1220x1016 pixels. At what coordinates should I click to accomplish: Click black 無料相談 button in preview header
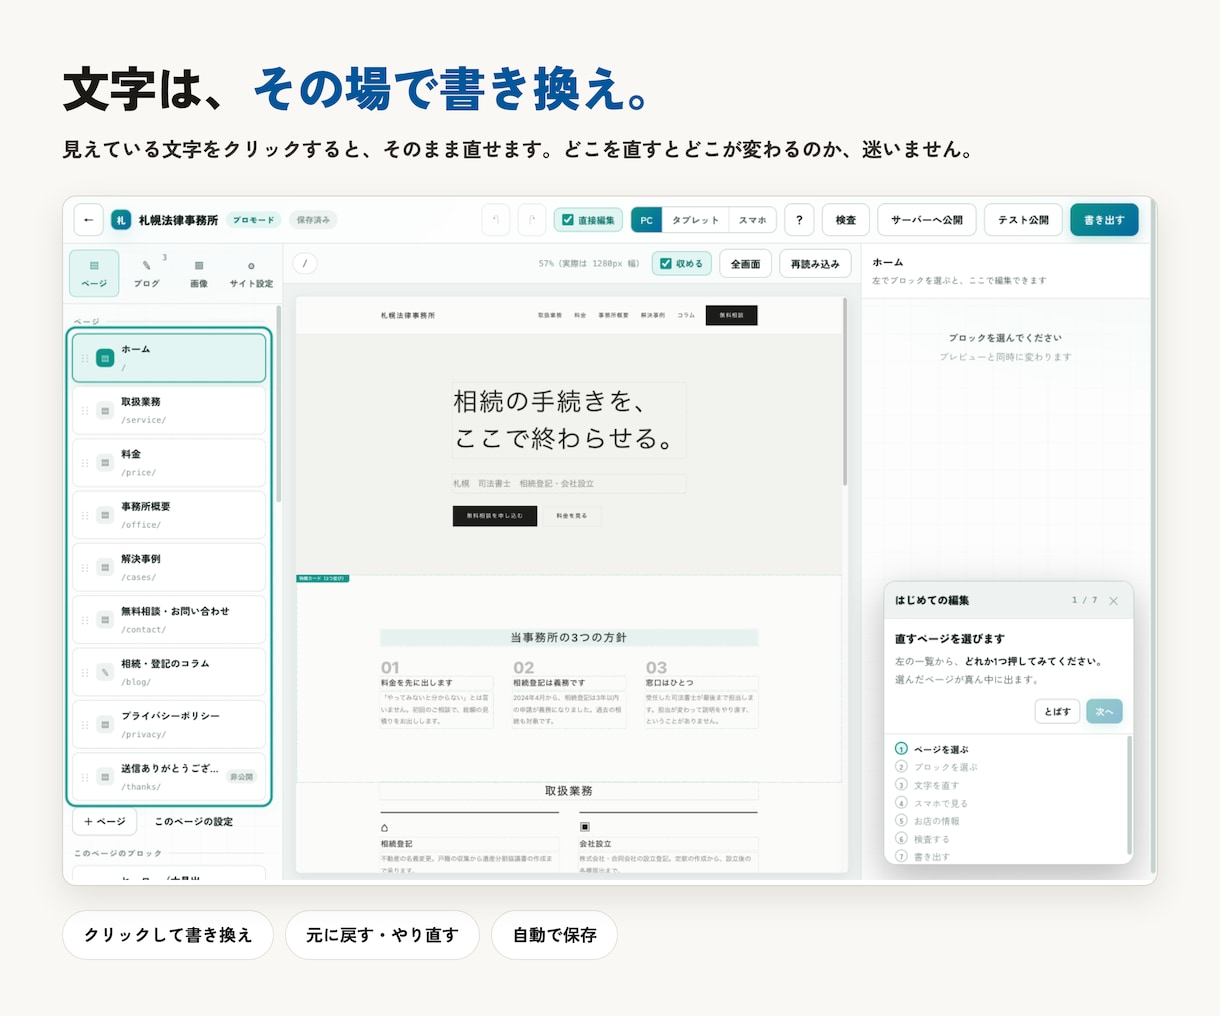(731, 315)
